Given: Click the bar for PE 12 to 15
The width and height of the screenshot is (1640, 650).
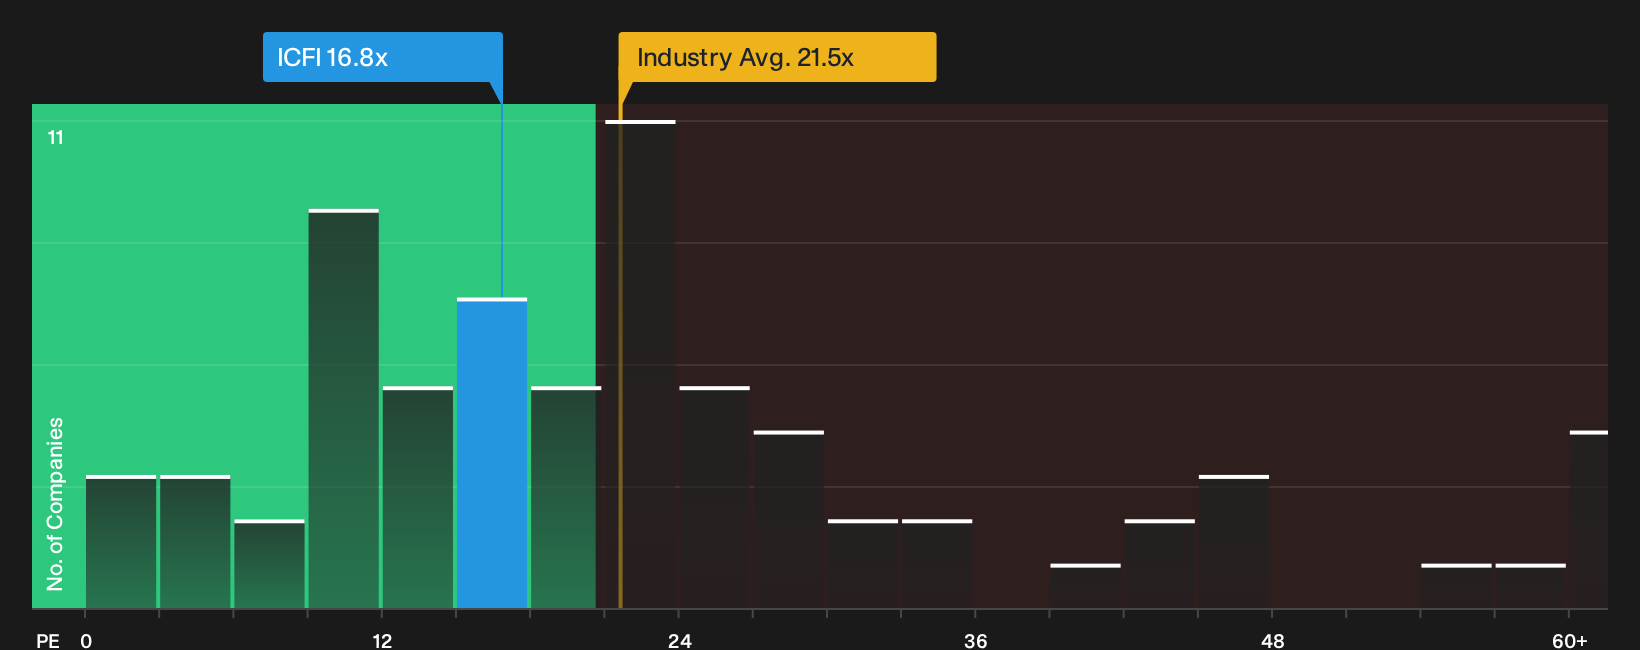Looking at the screenshot, I should (x=418, y=497).
